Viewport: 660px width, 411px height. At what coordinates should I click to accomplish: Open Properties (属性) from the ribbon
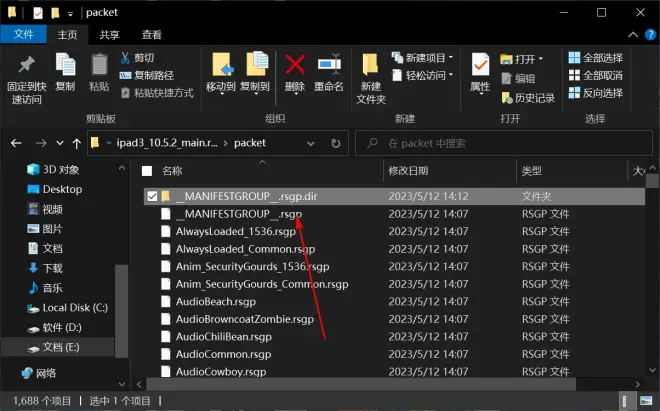(x=480, y=66)
